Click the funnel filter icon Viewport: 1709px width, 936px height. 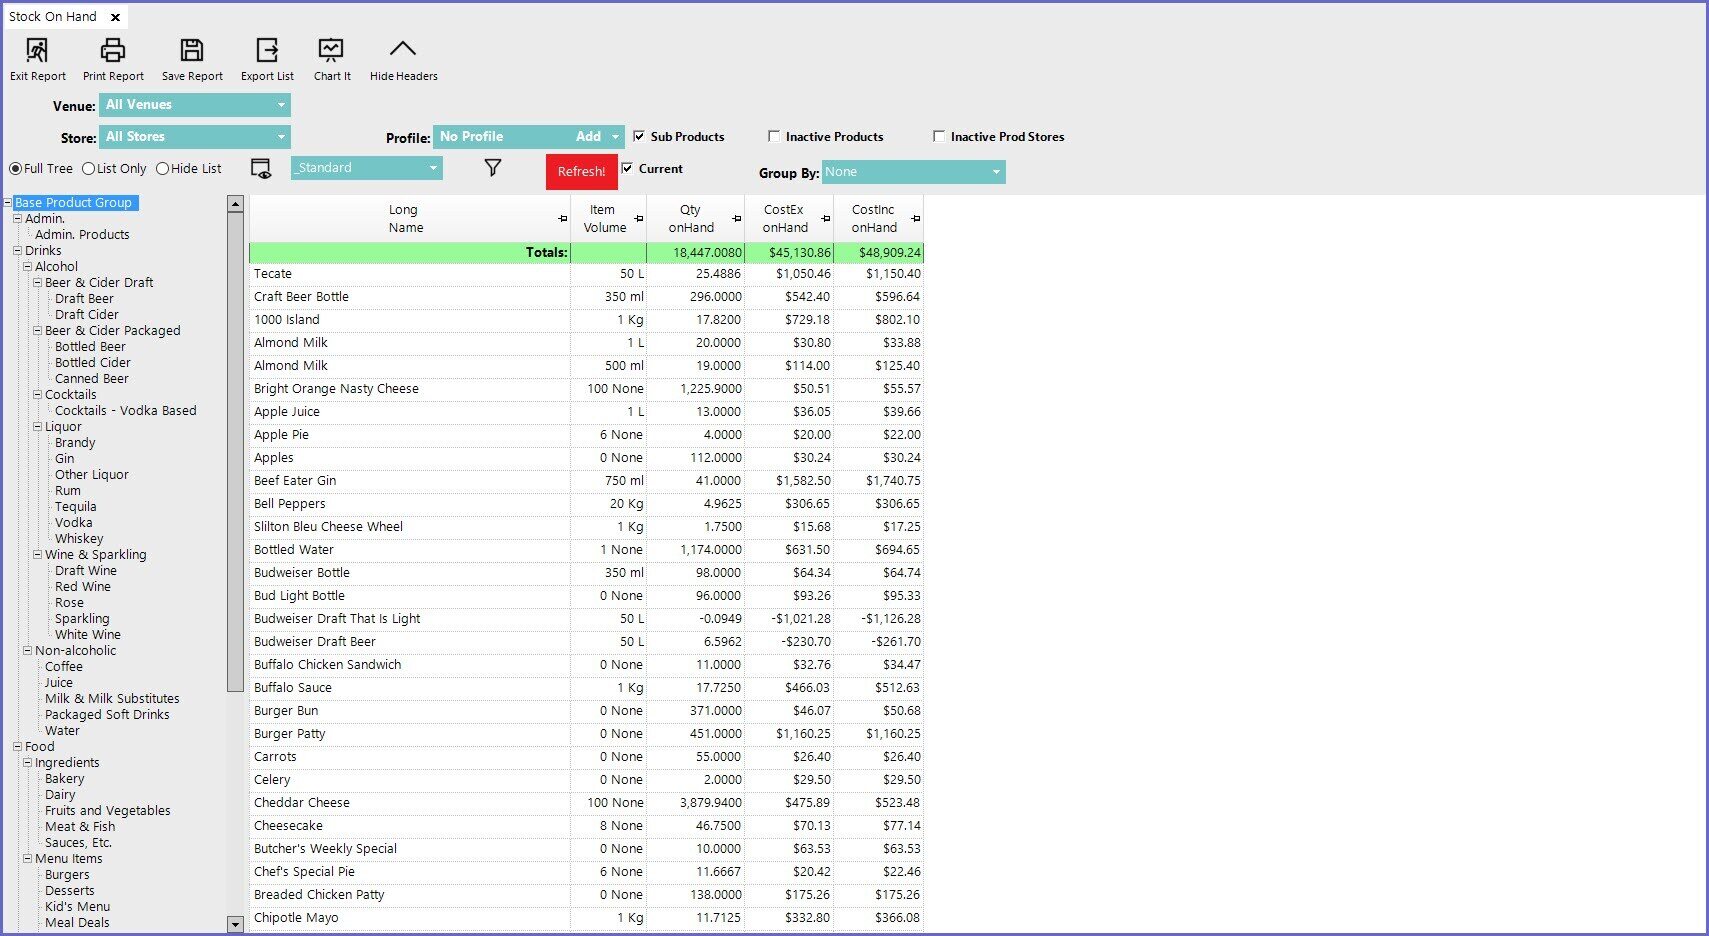click(493, 168)
